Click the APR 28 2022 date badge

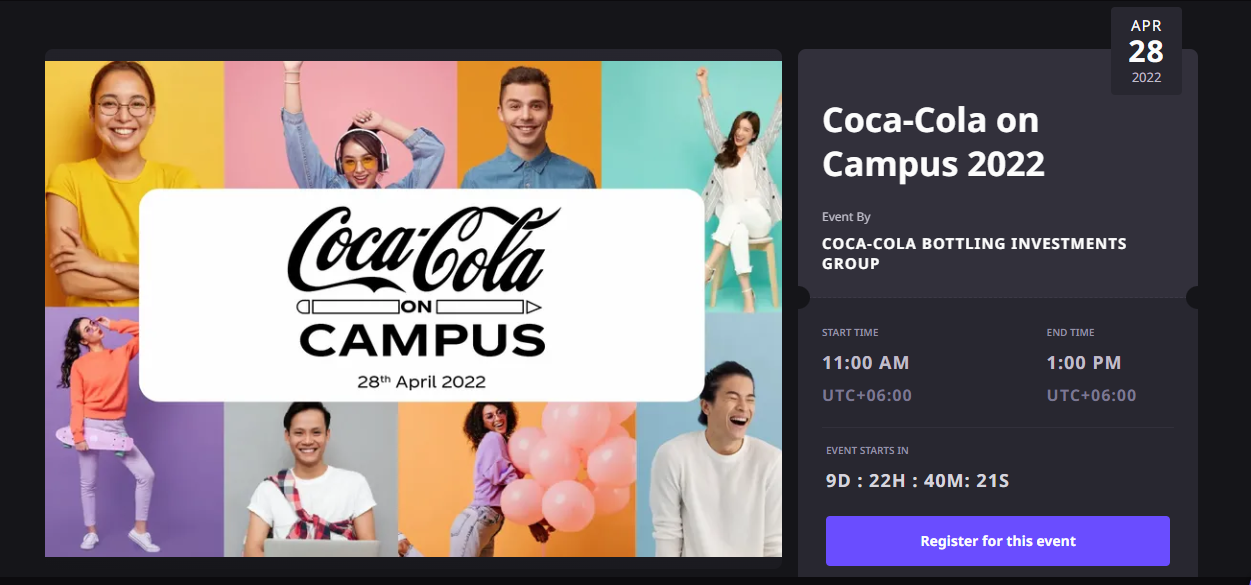(x=1146, y=51)
